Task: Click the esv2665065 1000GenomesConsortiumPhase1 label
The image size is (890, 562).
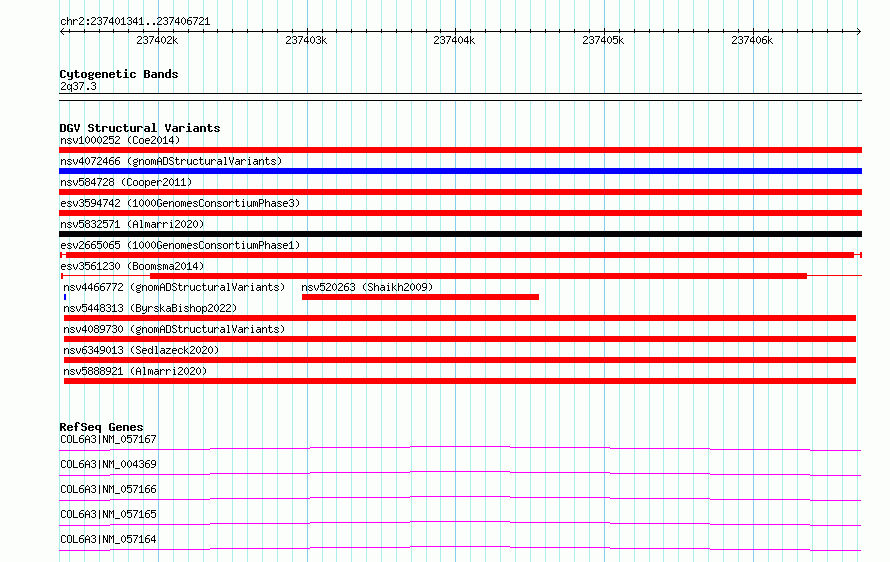Action: [180, 245]
